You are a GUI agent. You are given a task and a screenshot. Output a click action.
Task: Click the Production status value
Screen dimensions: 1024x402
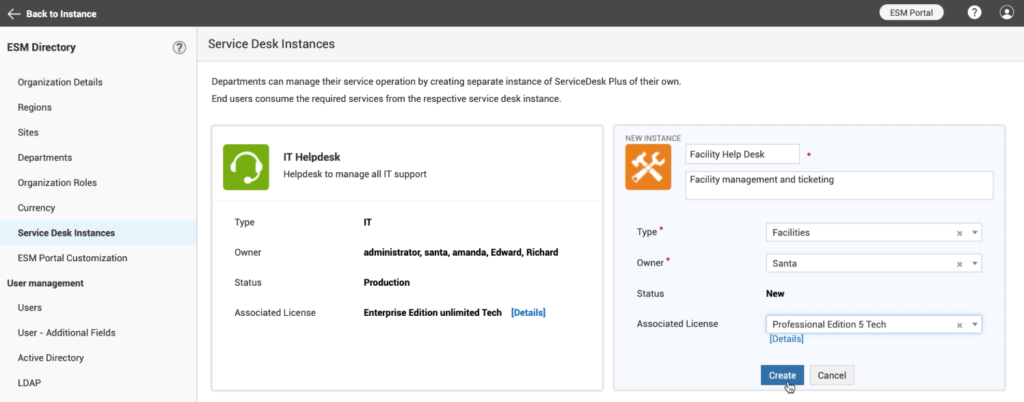387,283
